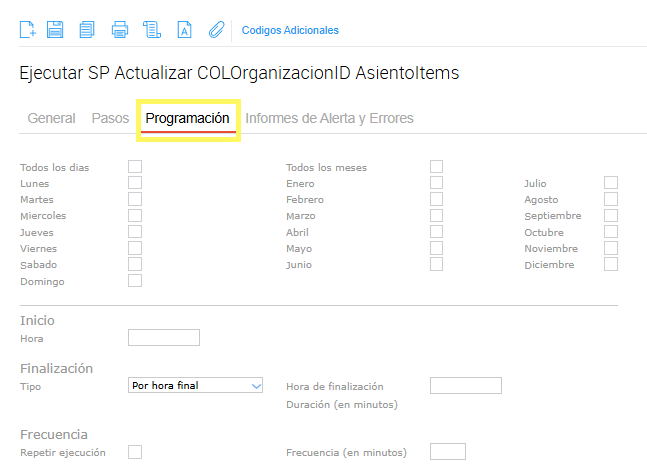Enable the Todos los dias checkbox

click(x=135, y=166)
